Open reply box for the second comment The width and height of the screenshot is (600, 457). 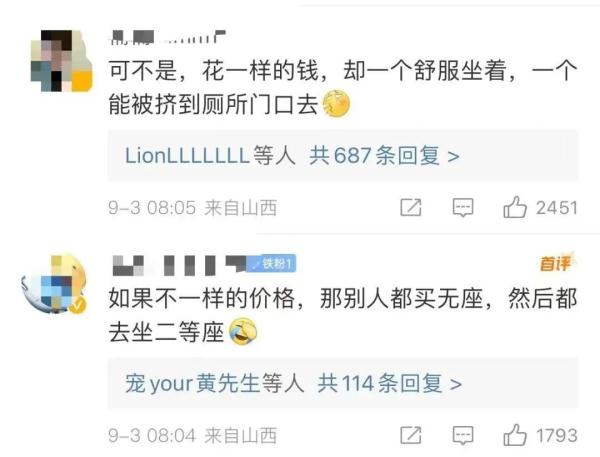[x=463, y=436]
